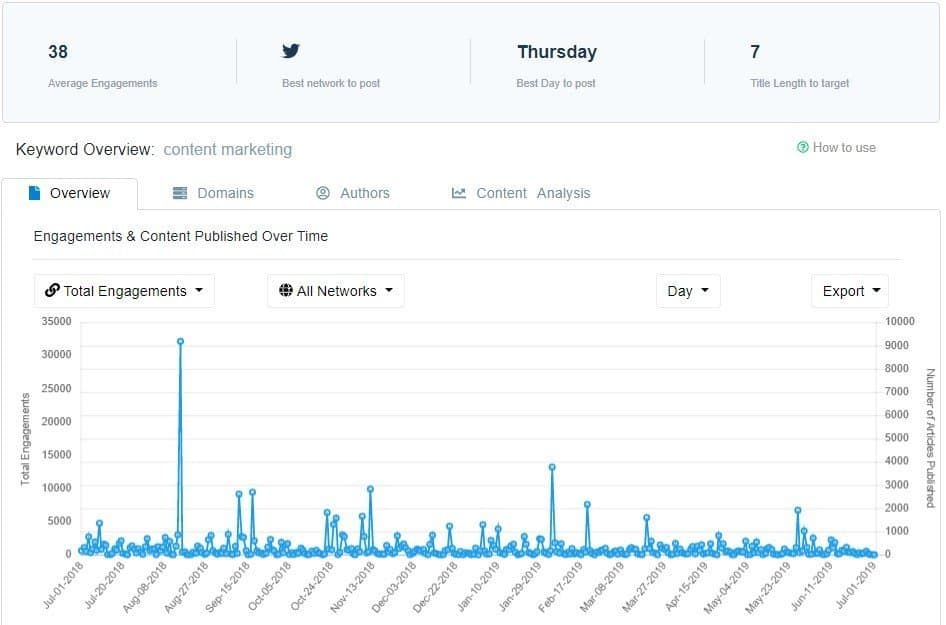
Task: Click the 'content marketing' keyword link
Action: [227, 148]
